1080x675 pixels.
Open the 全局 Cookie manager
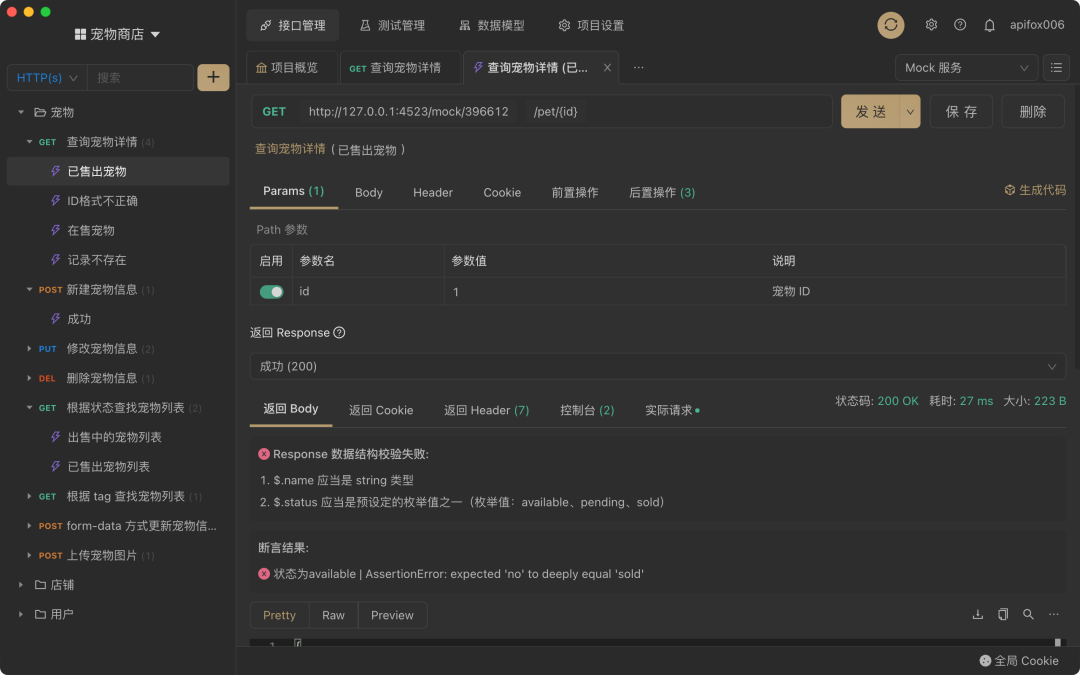1020,660
